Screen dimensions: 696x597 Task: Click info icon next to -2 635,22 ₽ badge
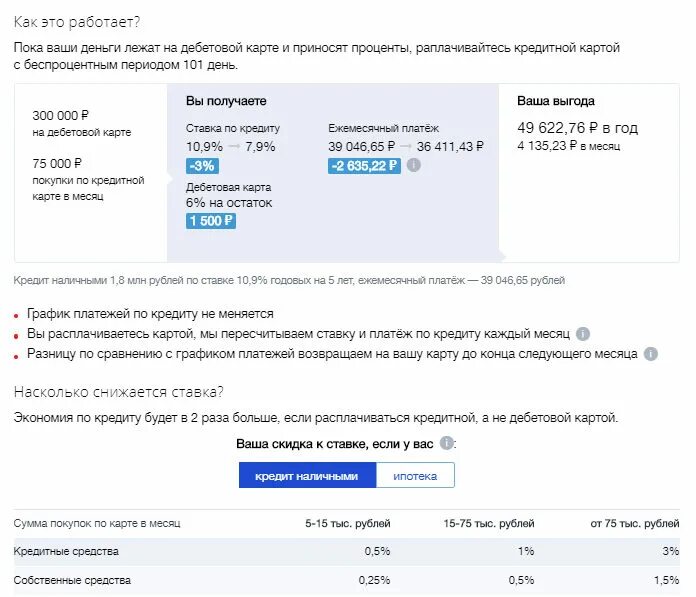pos(414,165)
